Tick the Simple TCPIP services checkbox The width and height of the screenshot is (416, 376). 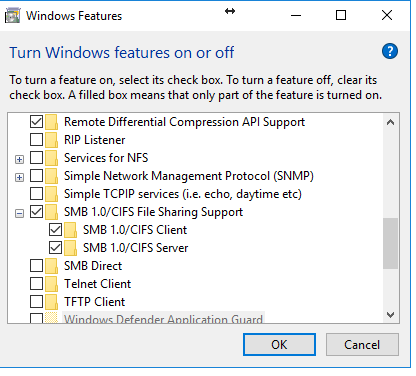pyautogui.click(x=36, y=194)
